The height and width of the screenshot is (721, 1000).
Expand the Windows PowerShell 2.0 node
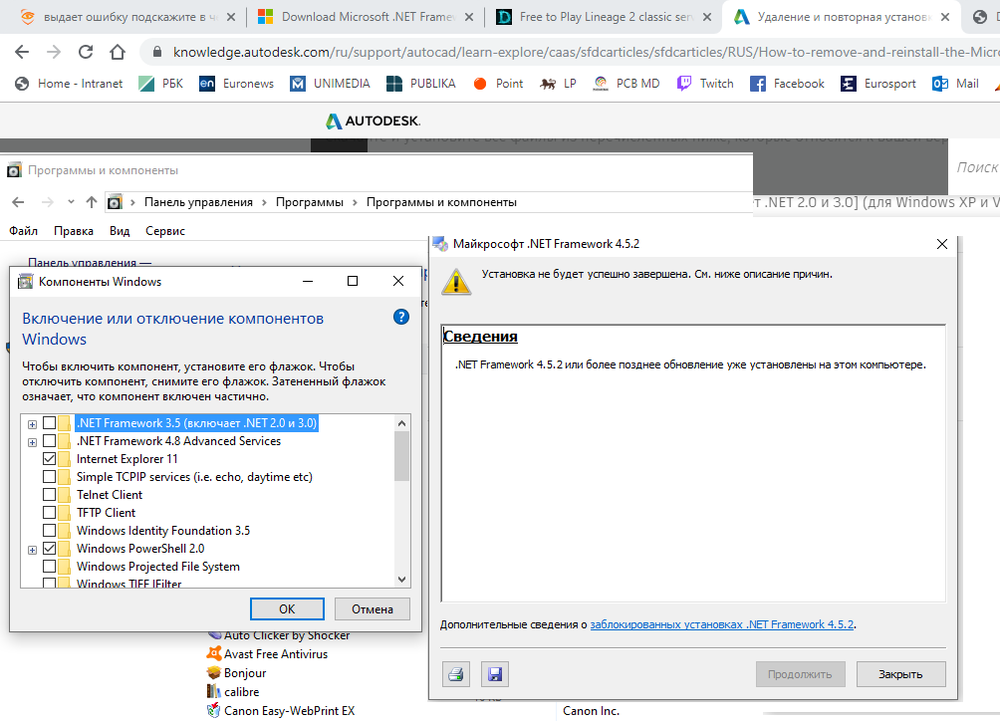coord(33,550)
